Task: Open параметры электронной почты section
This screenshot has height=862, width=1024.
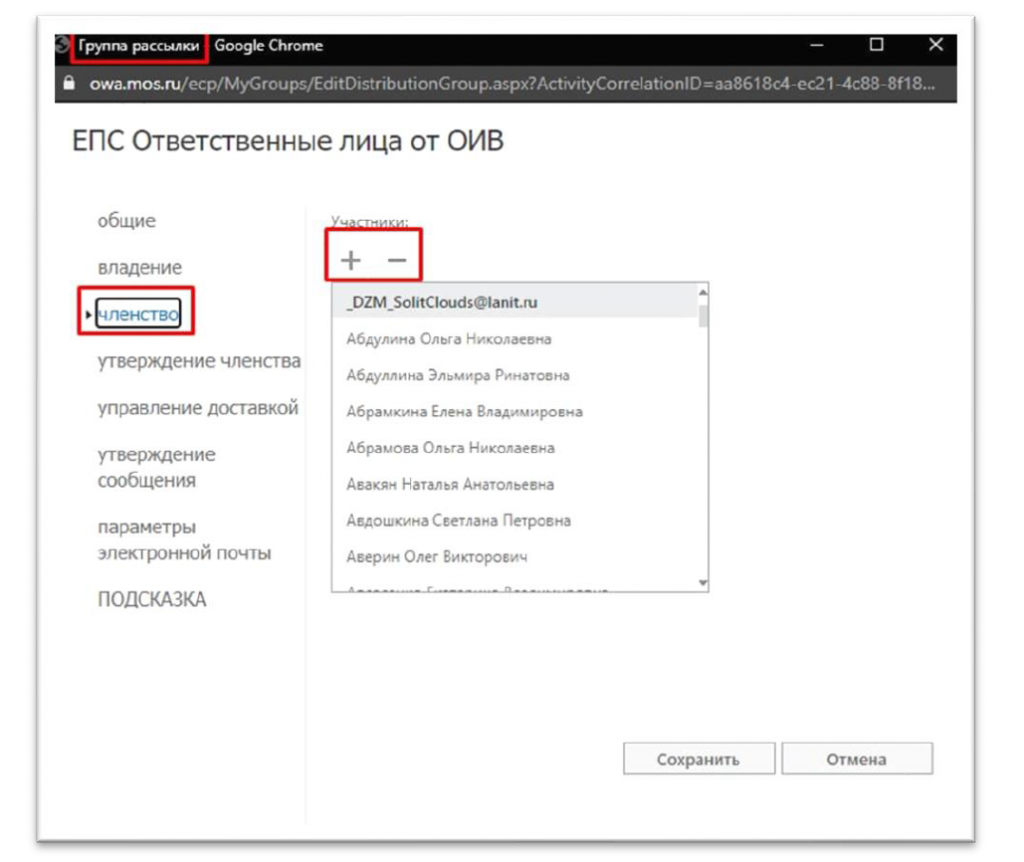Action: click(x=183, y=540)
